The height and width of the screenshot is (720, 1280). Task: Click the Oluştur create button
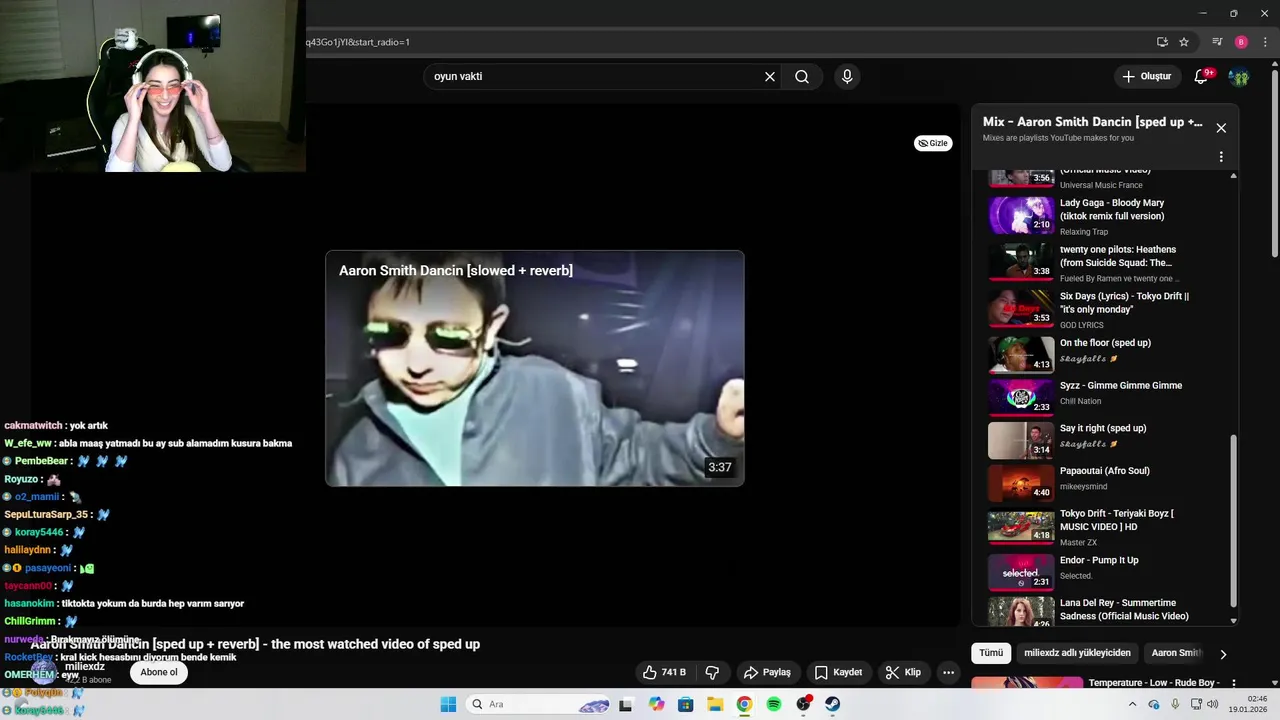point(1146,76)
